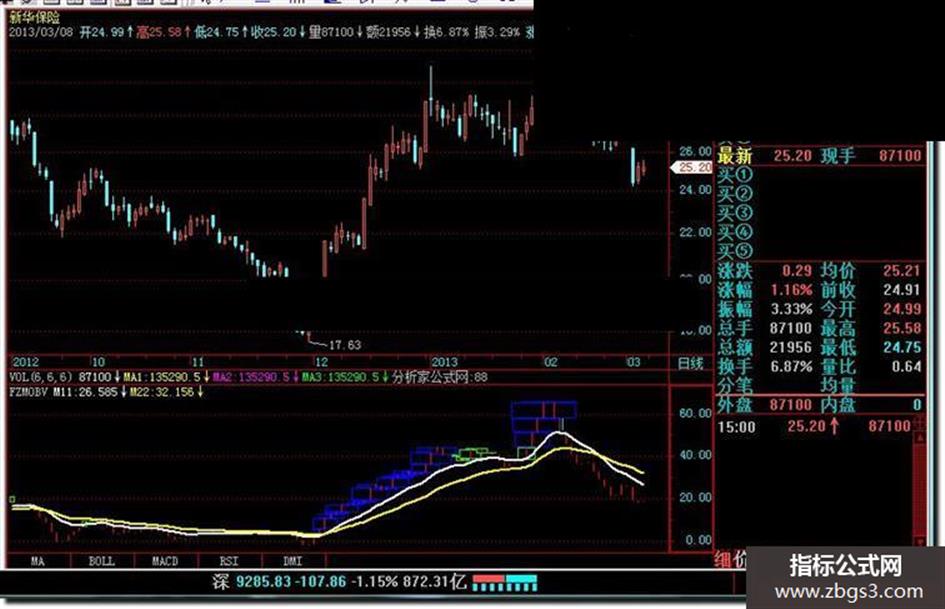The image size is (945, 609).
Task: Click the 均价 value 25.21
Action: click(x=902, y=271)
